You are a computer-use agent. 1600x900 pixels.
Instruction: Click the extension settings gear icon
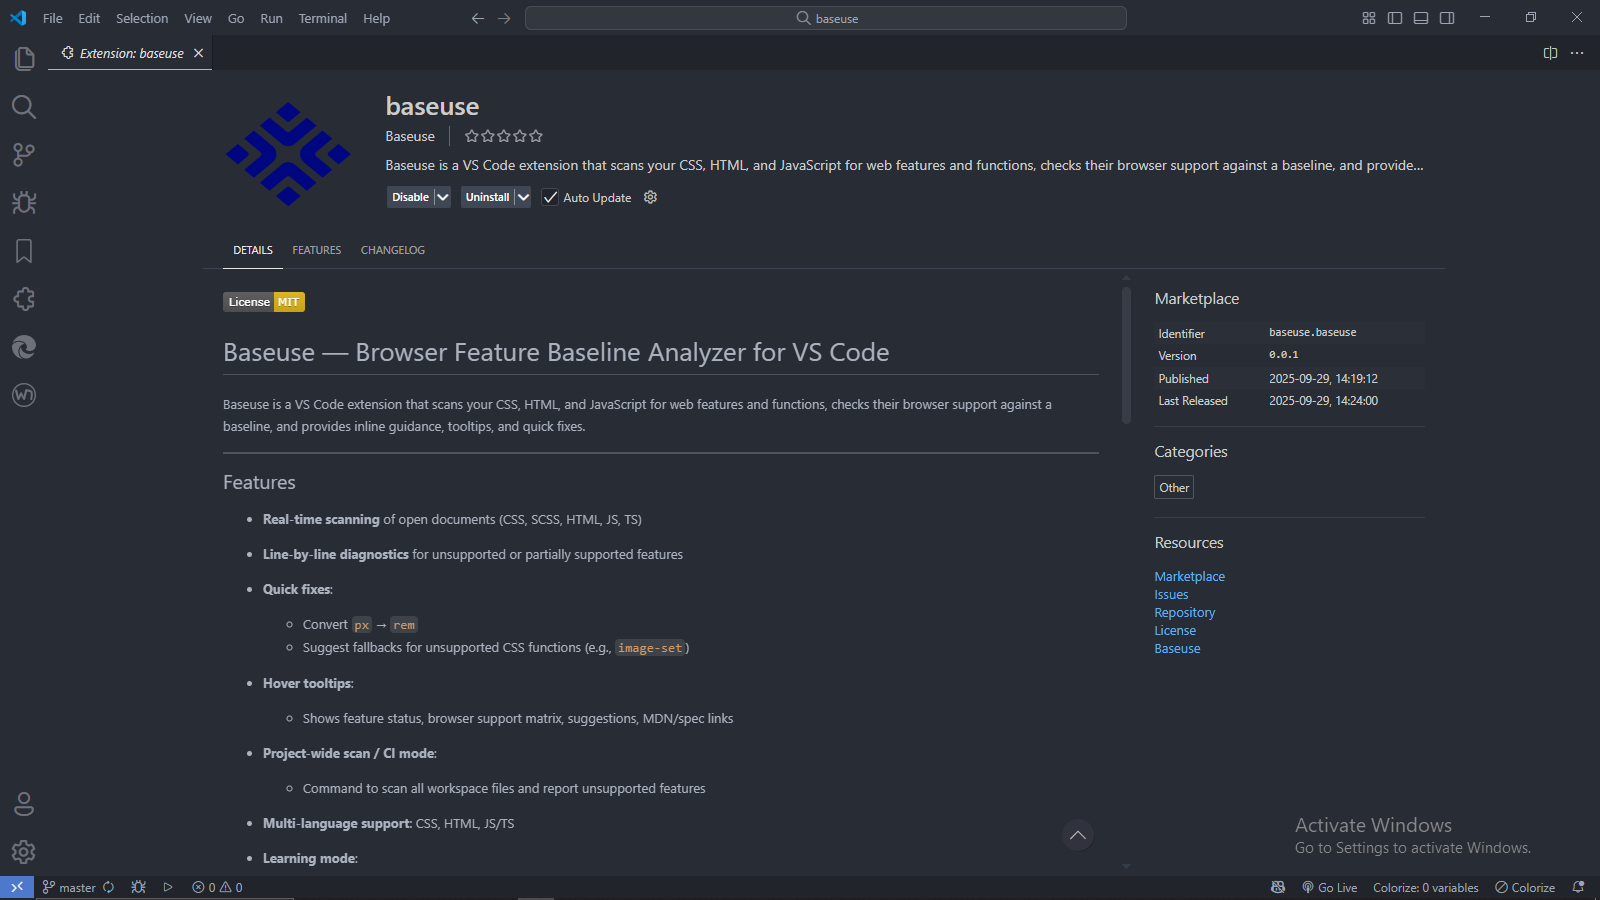(x=650, y=197)
